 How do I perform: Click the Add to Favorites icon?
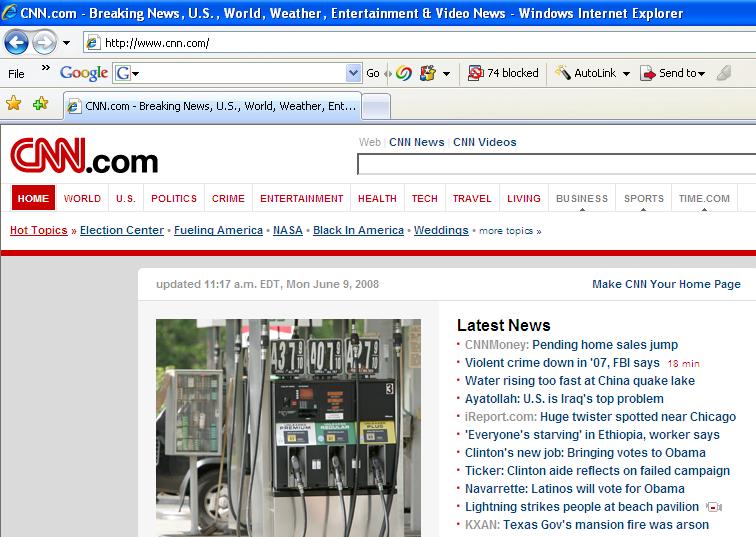pyautogui.click(x=40, y=104)
